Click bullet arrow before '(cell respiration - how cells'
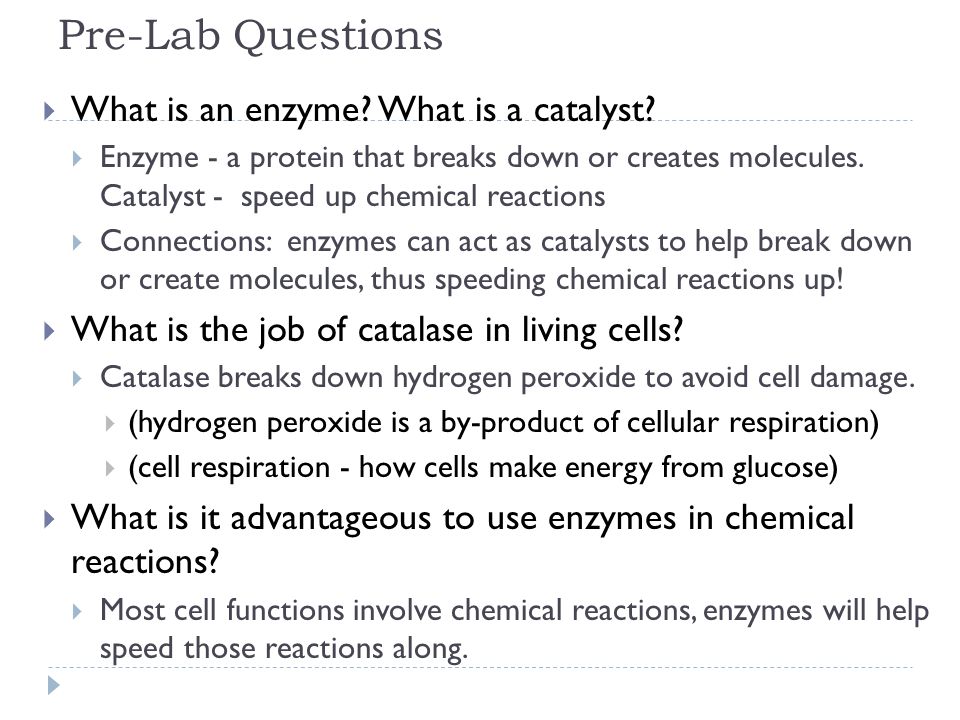The width and height of the screenshot is (960, 720). (x=110, y=469)
